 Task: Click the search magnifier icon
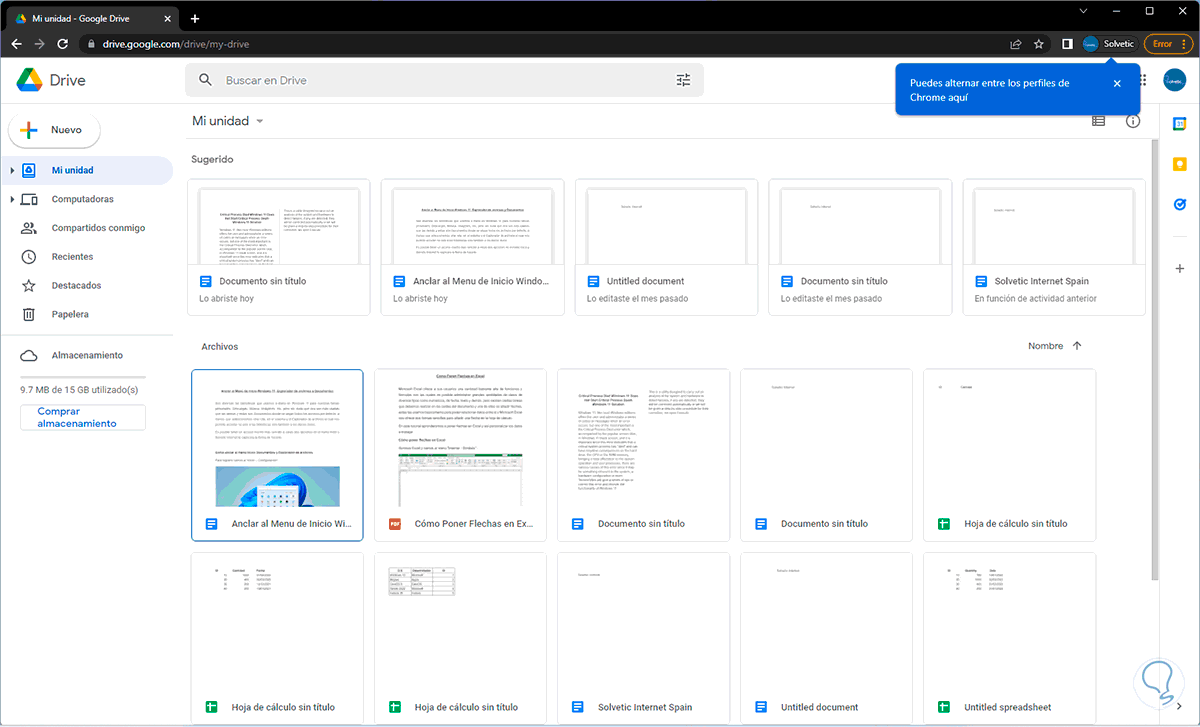pos(206,80)
